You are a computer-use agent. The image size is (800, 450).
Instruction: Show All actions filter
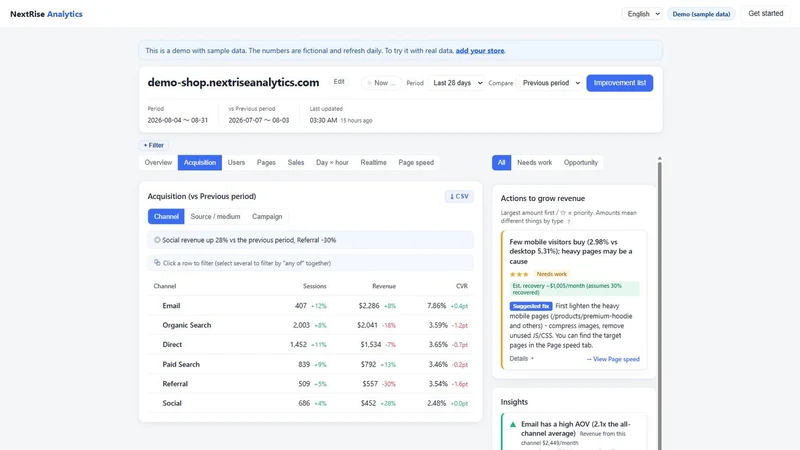(501, 162)
